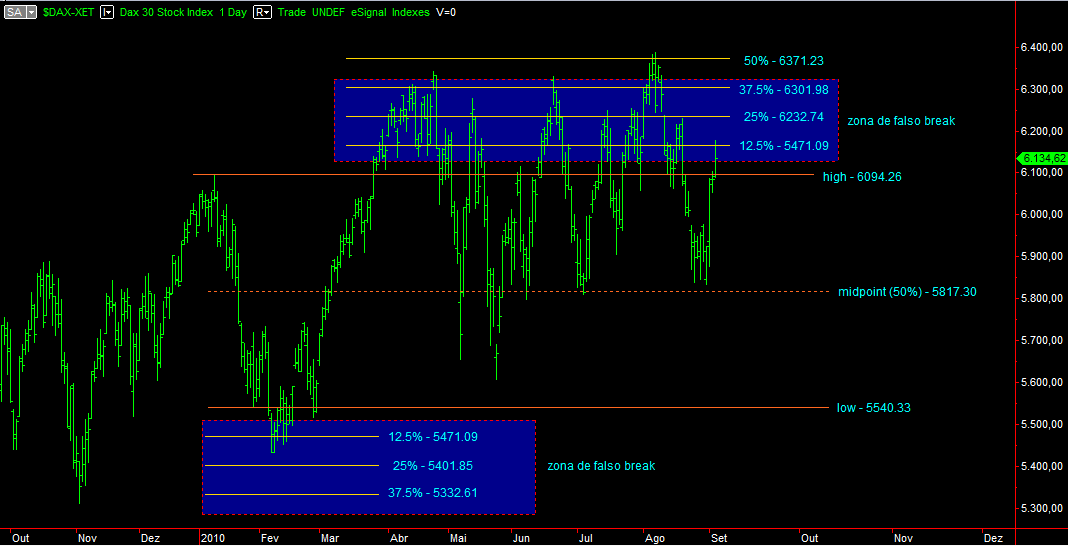The width and height of the screenshot is (1068, 546).
Task: Open the I interval dropdown
Action: tap(107, 12)
